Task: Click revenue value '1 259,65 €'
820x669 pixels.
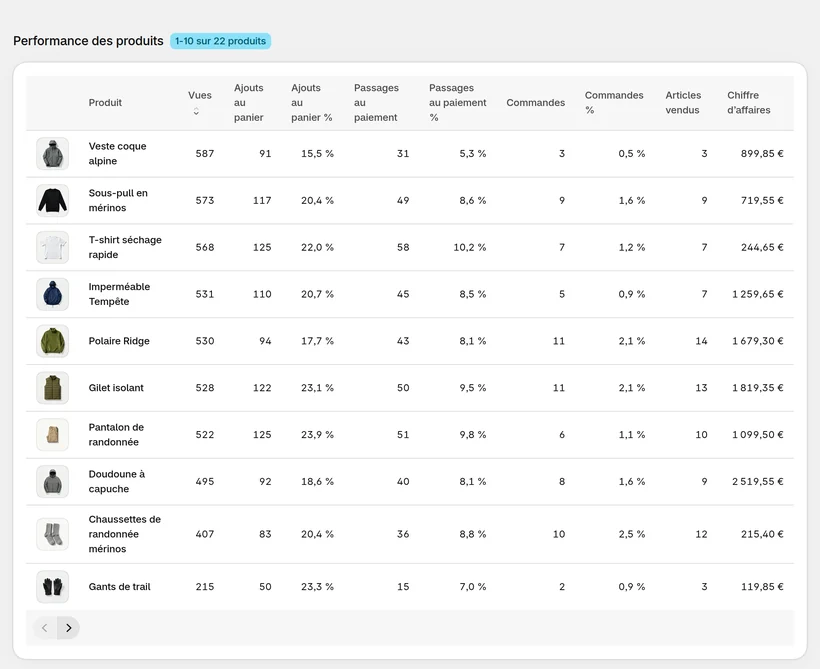Action: point(758,294)
